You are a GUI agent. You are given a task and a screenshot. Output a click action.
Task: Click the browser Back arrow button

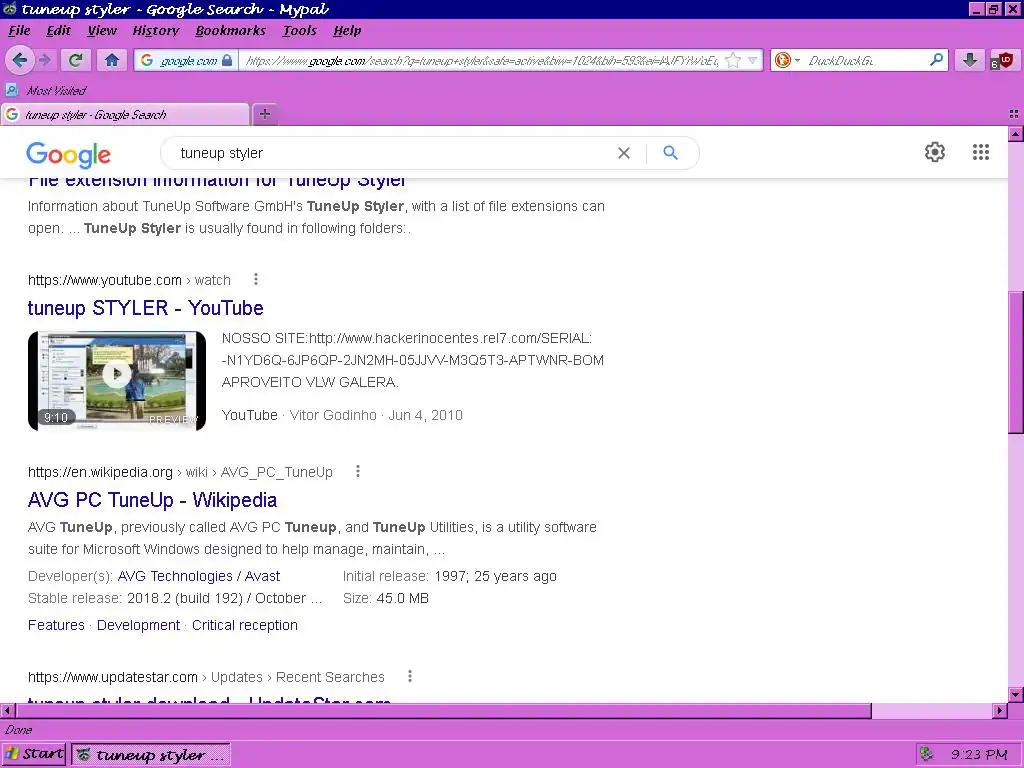(x=20, y=60)
